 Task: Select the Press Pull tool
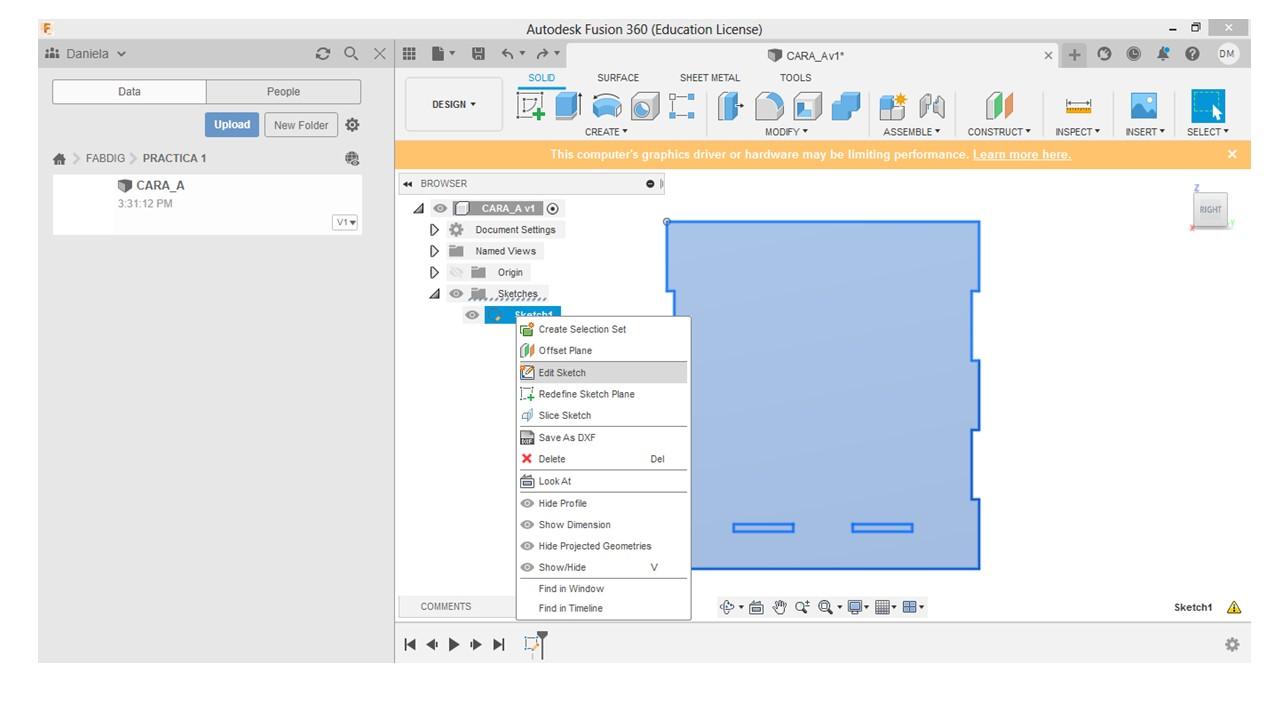tap(731, 106)
